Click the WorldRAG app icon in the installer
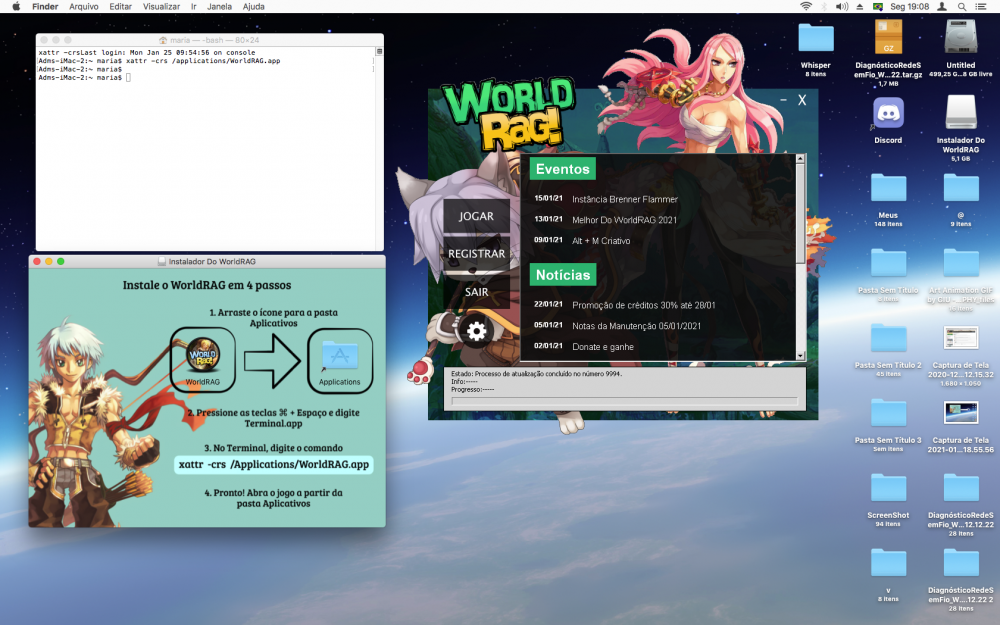This screenshot has width=1000, height=625. (x=203, y=355)
